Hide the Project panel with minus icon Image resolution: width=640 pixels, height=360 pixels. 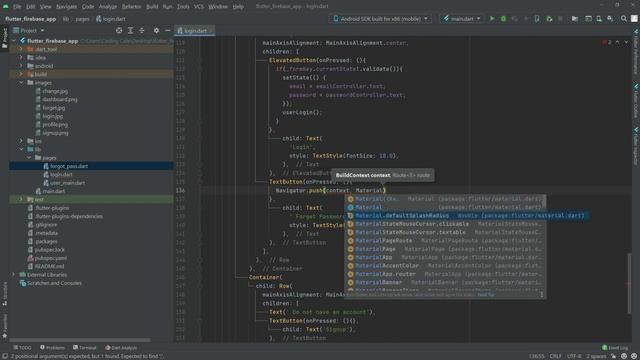pyautogui.click(x=168, y=31)
